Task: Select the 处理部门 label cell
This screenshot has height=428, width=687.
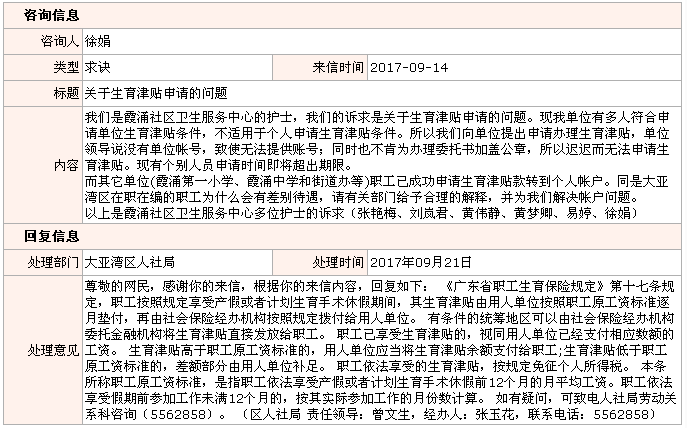Action: (x=43, y=262)
